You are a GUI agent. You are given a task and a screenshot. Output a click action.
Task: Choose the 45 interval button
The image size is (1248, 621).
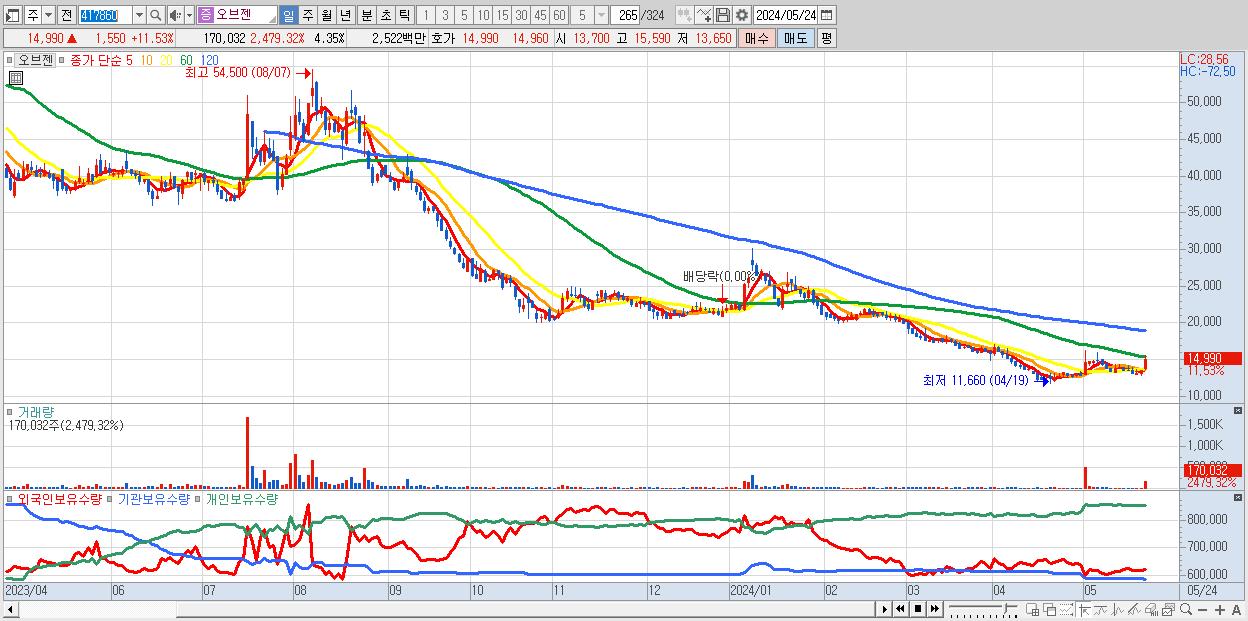click(541, 15)
